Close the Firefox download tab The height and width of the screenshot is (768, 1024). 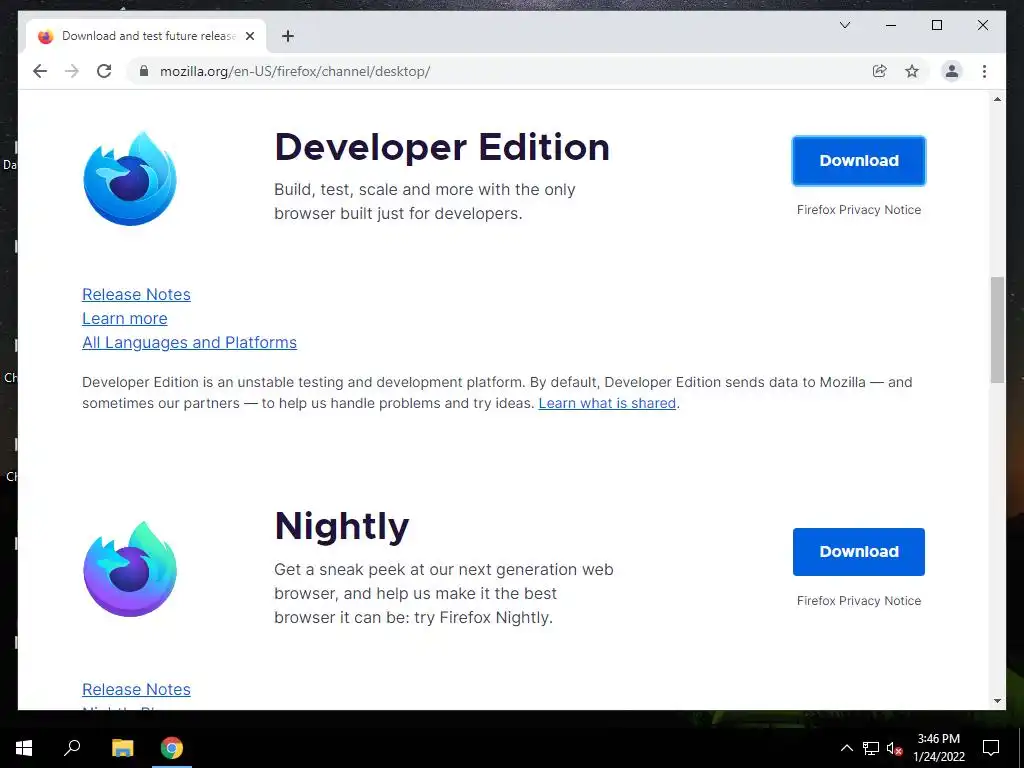coord(249,36)
